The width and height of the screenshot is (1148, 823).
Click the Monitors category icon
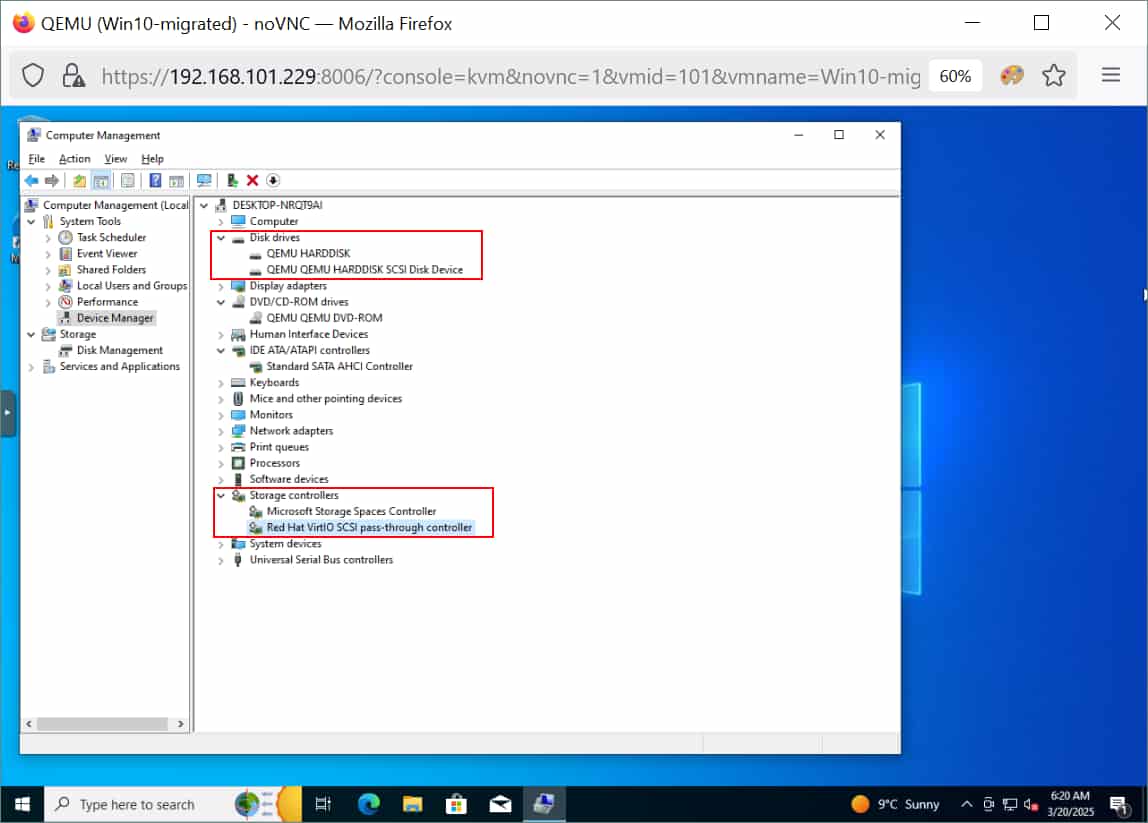(x=238, y=415)
